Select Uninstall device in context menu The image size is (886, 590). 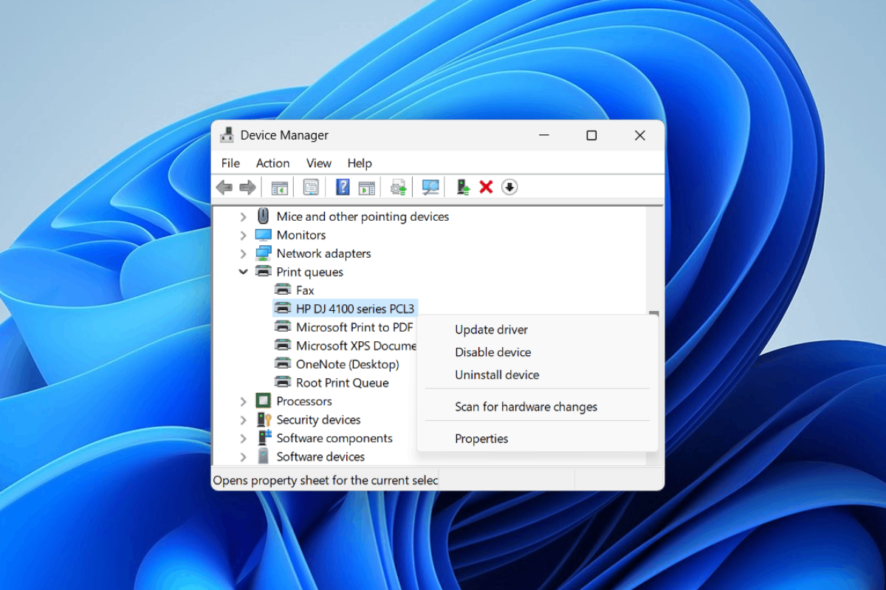click(537, 375)
